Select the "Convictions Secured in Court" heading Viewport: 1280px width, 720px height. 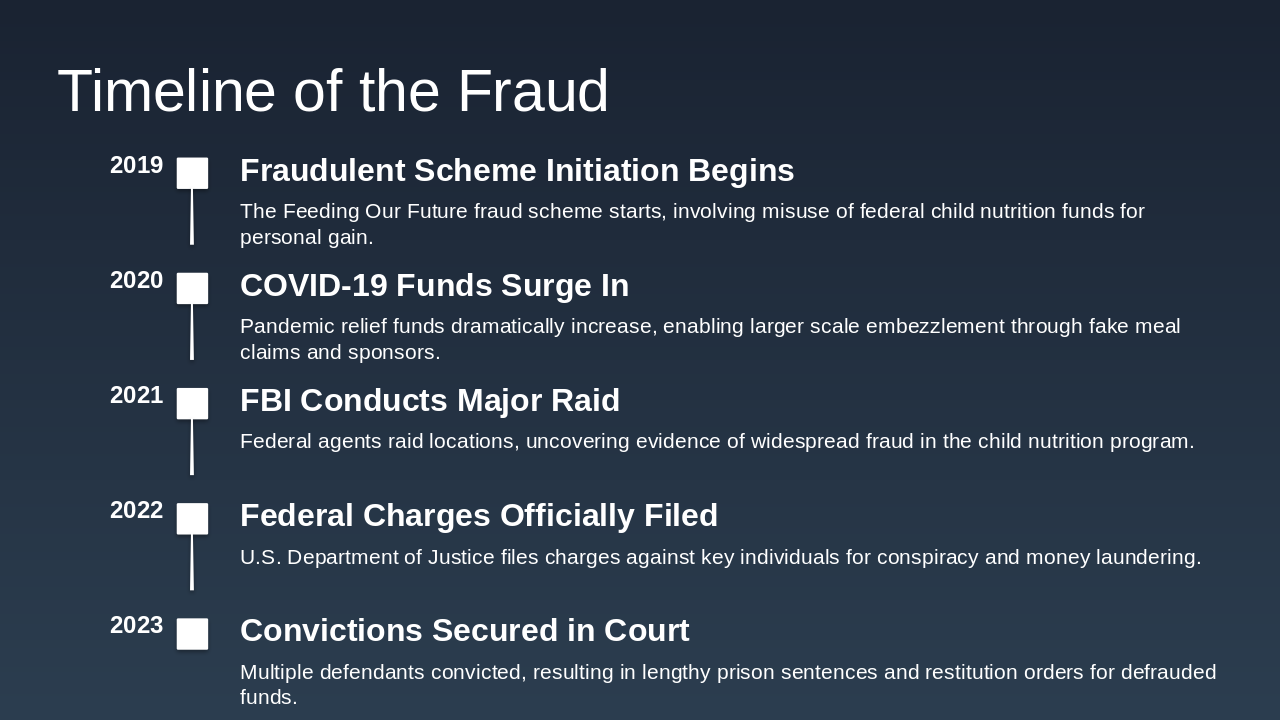click(x=464, y=631)
